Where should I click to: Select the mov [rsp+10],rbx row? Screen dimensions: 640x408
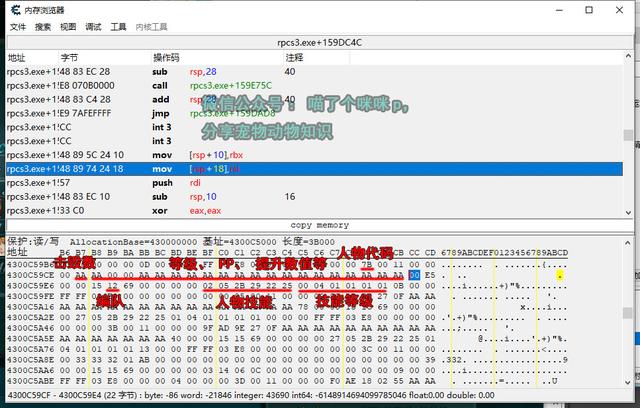point(314,155)
